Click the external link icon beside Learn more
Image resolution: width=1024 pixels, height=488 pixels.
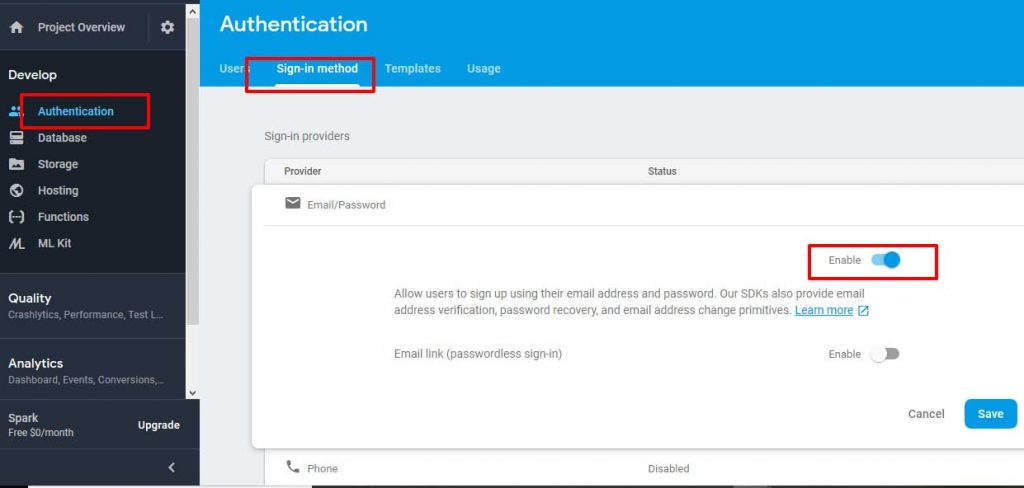[863, 310]
